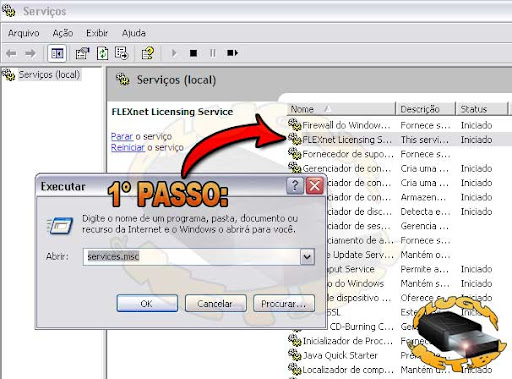
Task: Click the 'Gerencia ...' description cell
Action: (x=424, y=226)
